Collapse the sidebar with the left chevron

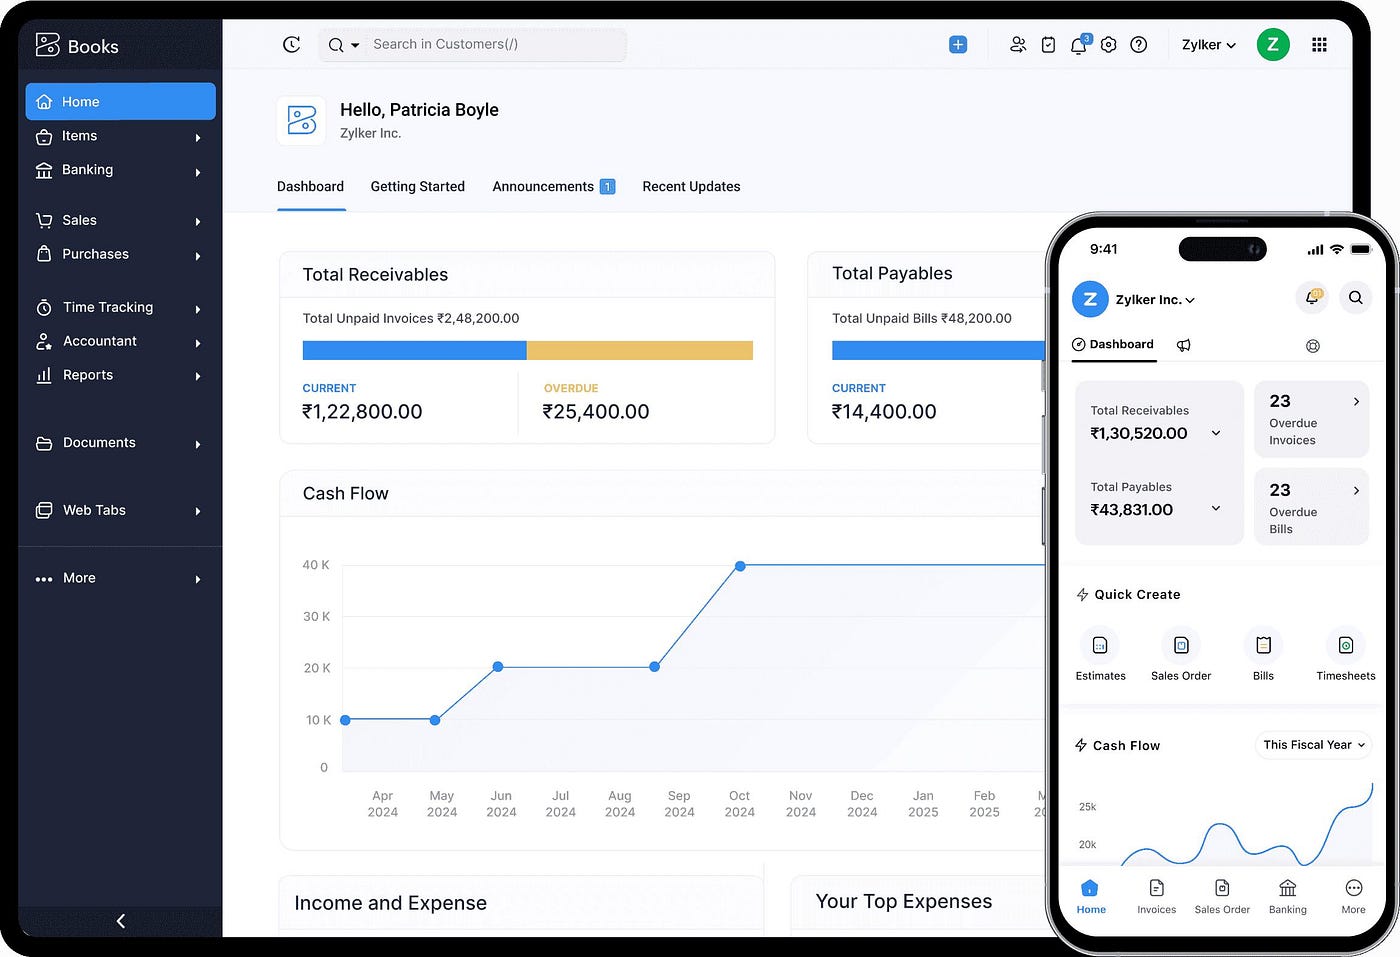coord(121,921)
